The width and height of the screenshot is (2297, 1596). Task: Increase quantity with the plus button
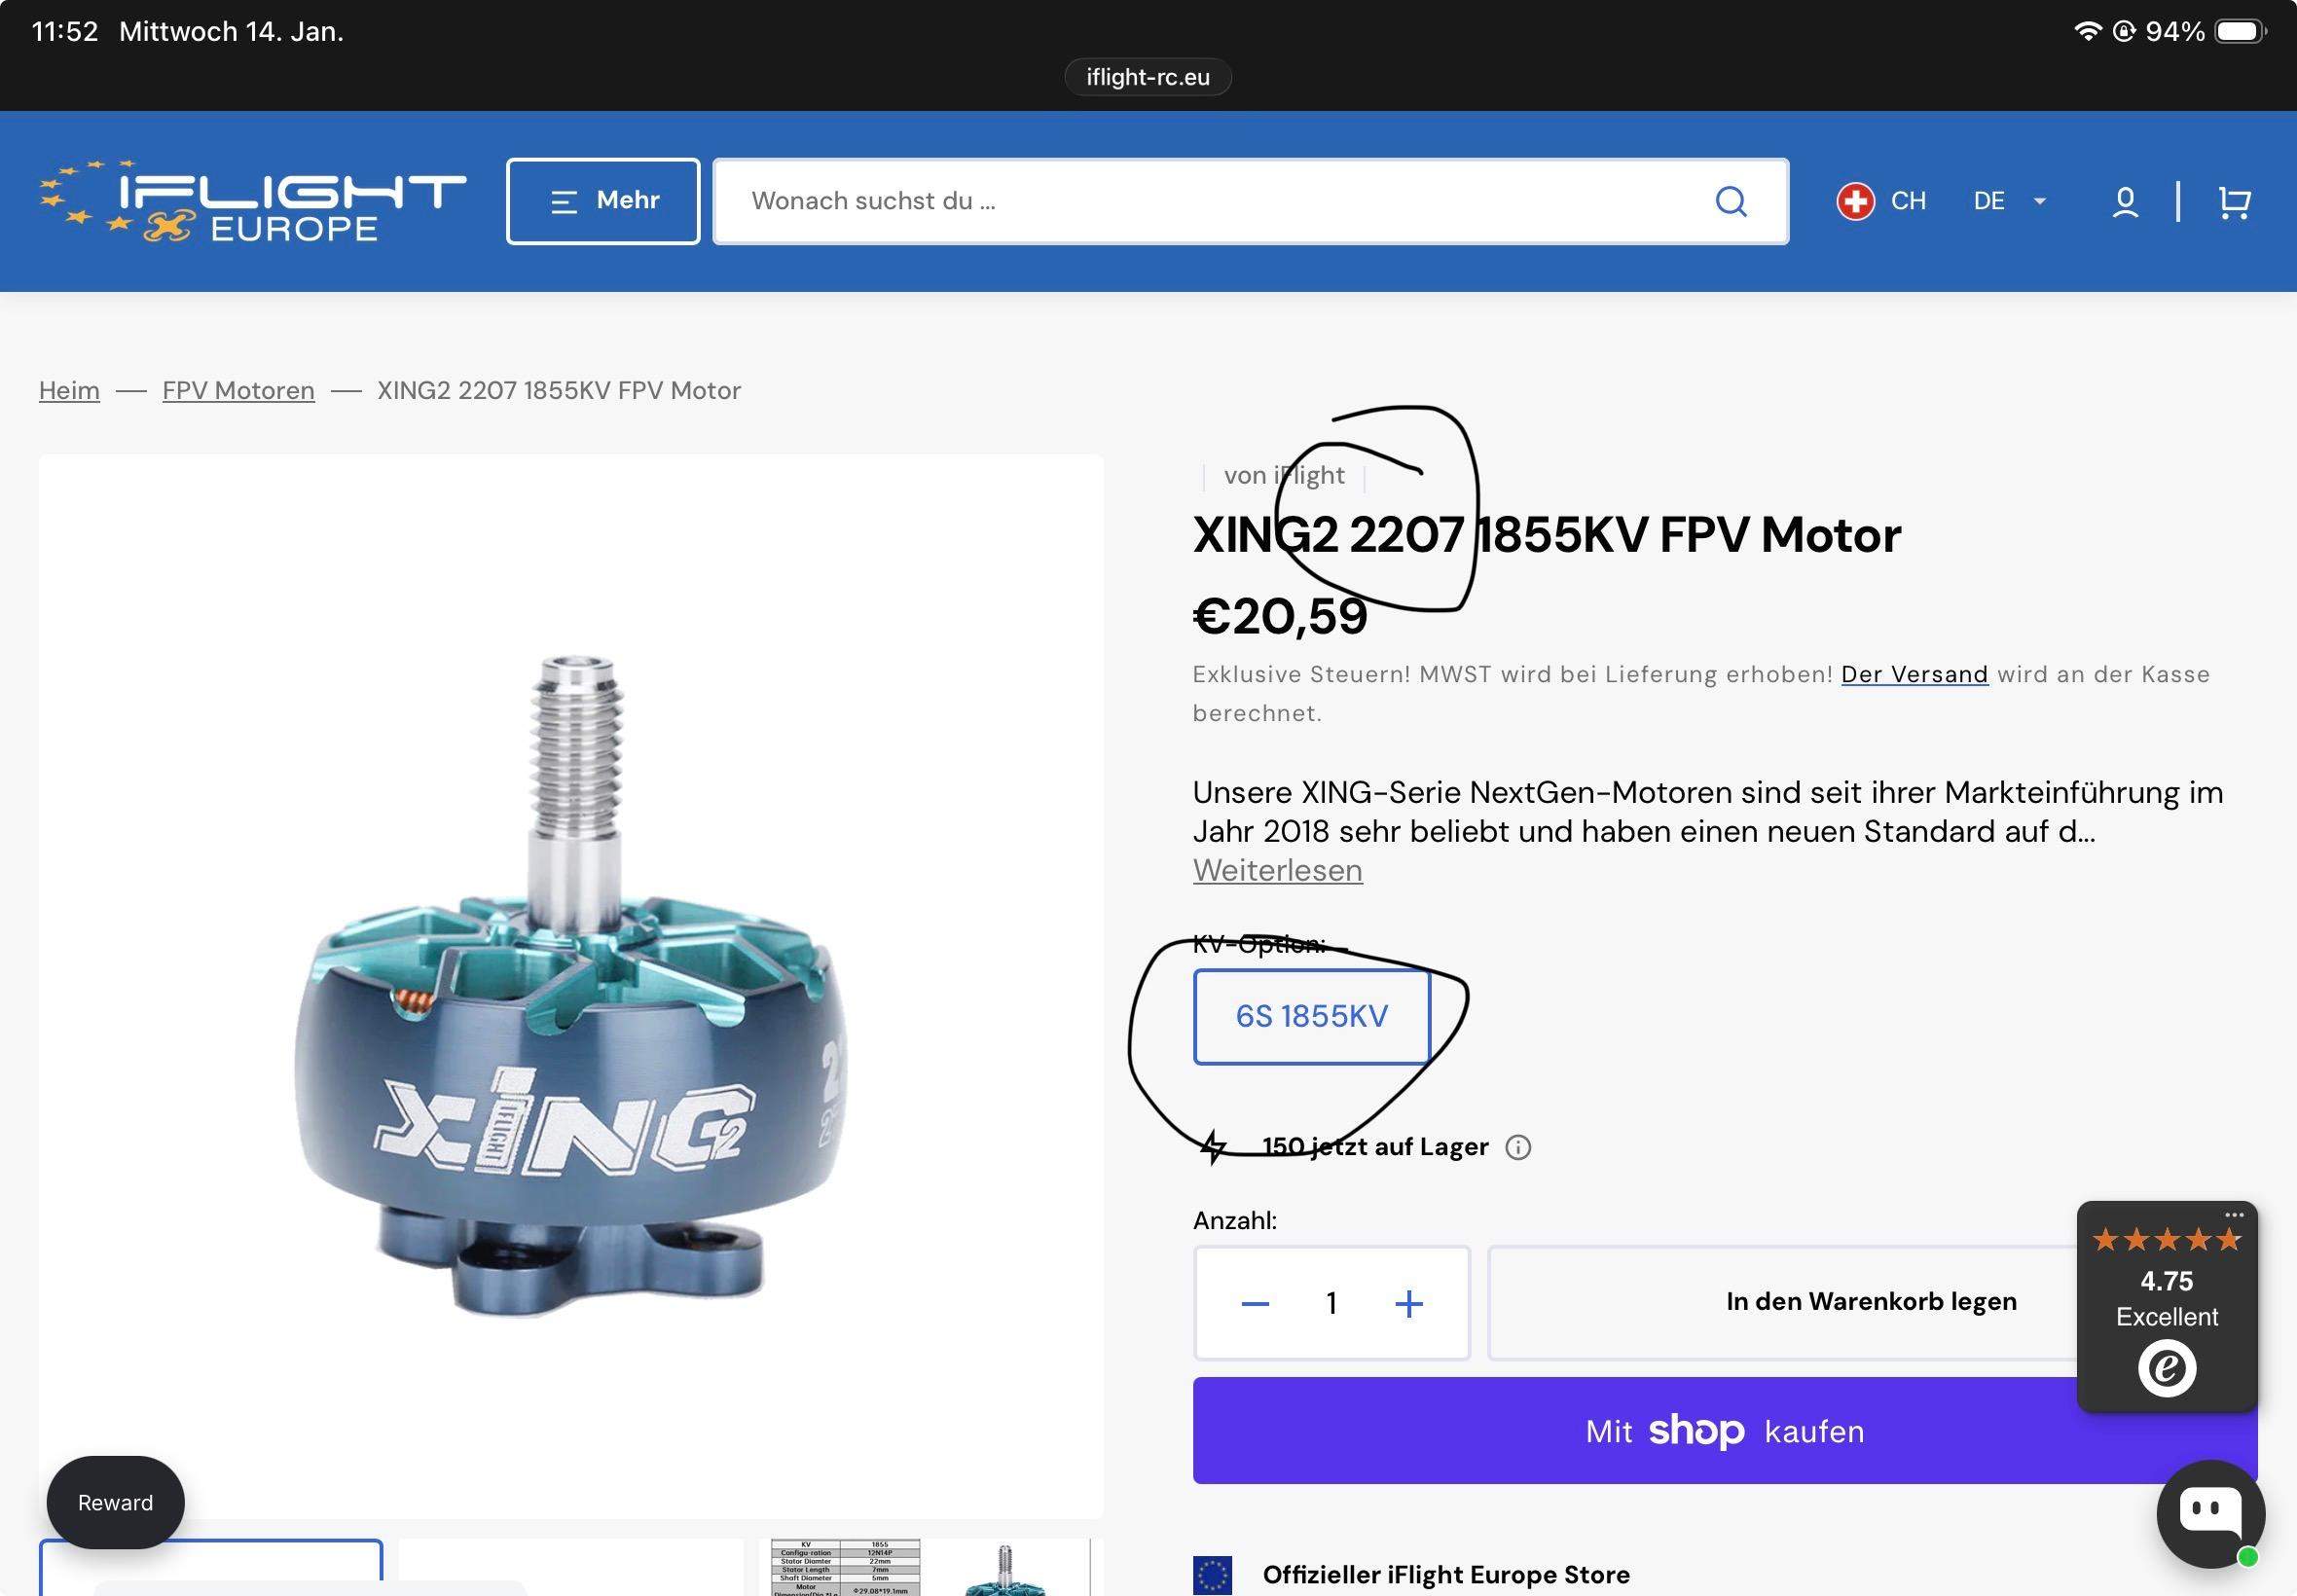pos(1409,1303)
